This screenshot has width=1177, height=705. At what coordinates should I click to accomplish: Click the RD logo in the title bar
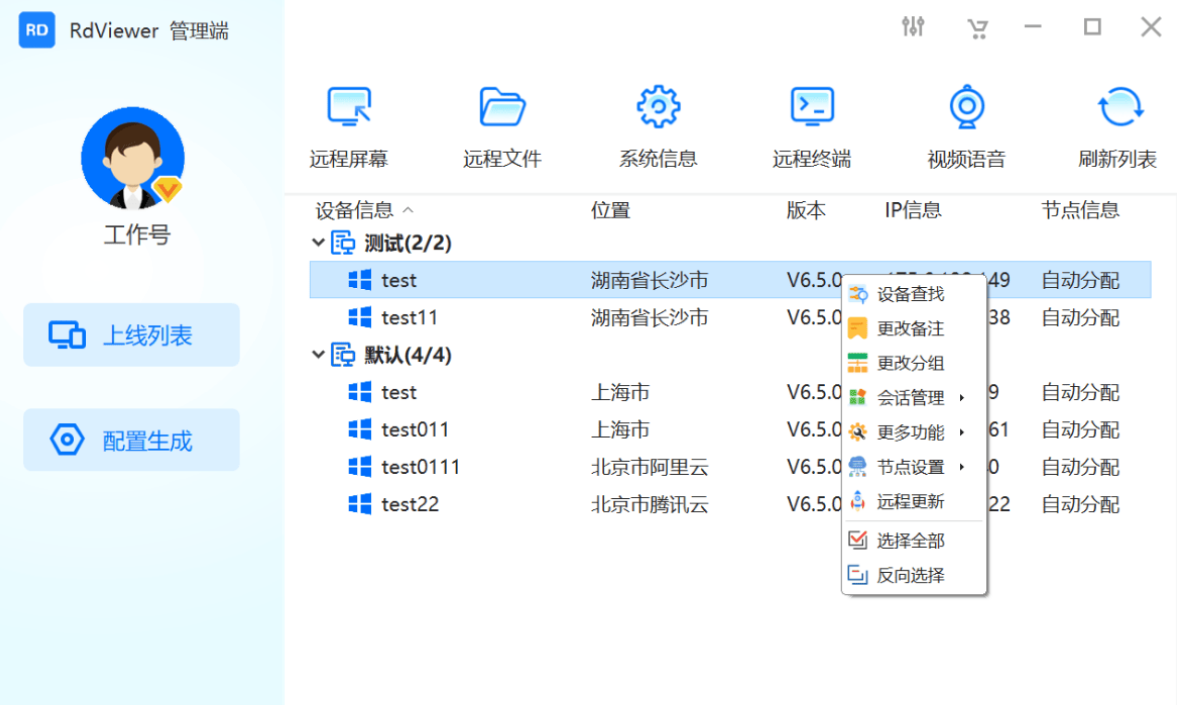[x=36, y=30]
